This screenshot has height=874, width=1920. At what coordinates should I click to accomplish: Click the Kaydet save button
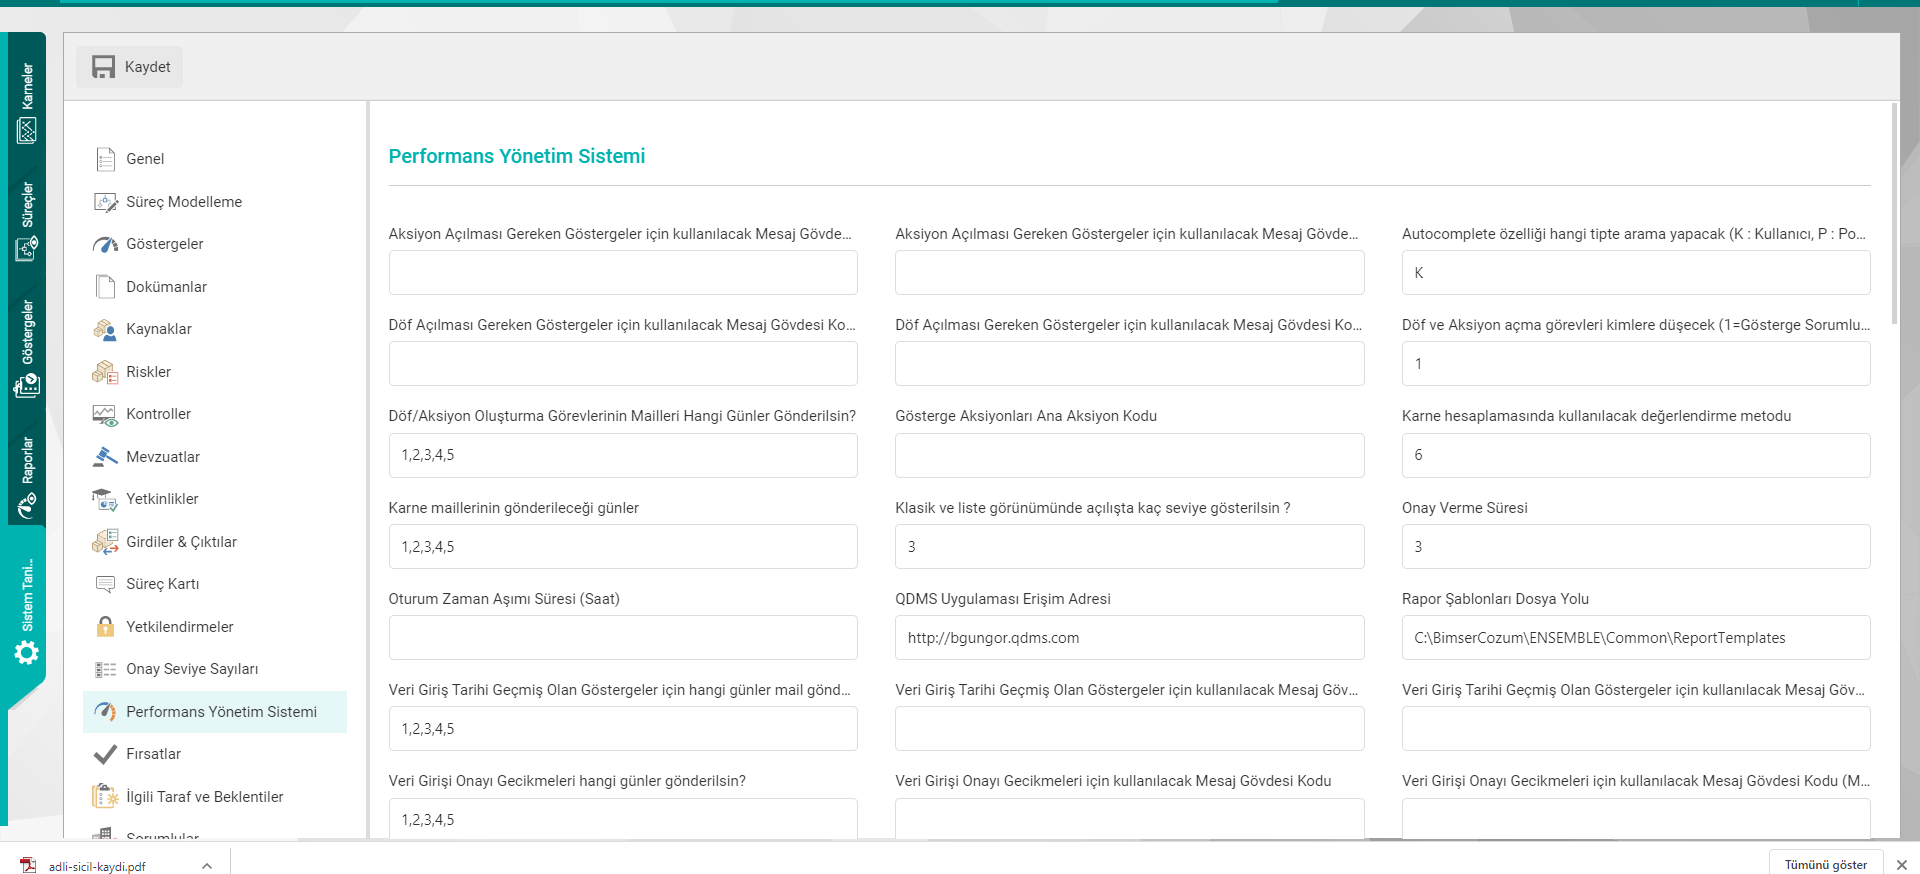pyautogui.click(x=130, y=67)
